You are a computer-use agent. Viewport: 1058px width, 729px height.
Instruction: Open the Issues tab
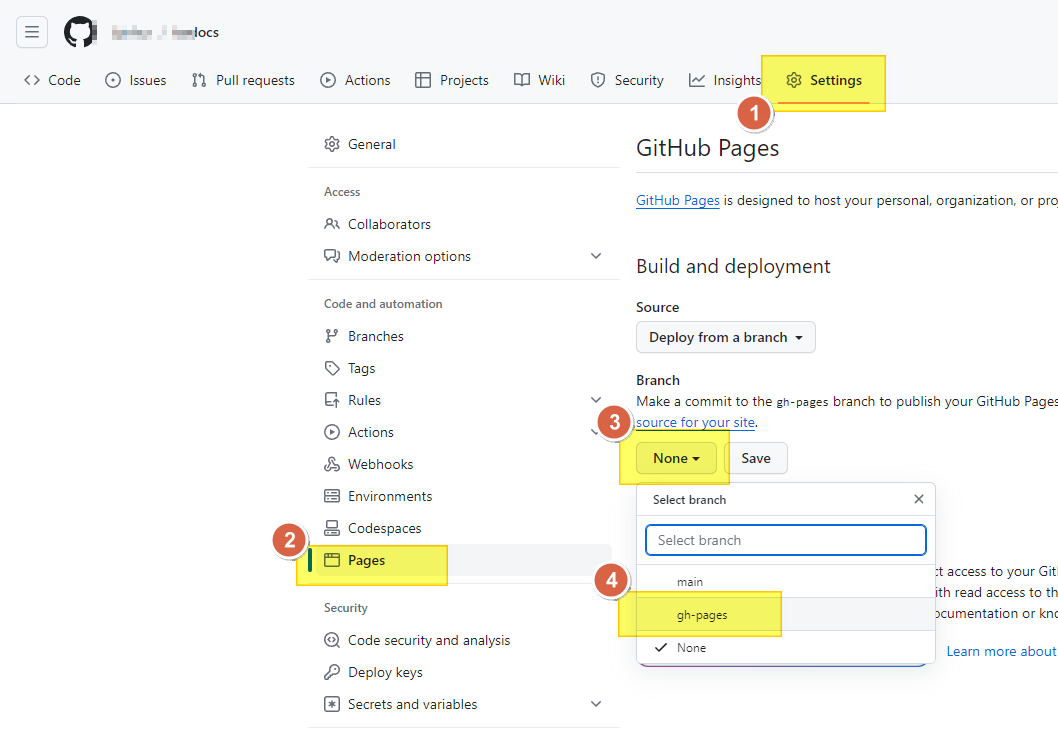(136, 80)
